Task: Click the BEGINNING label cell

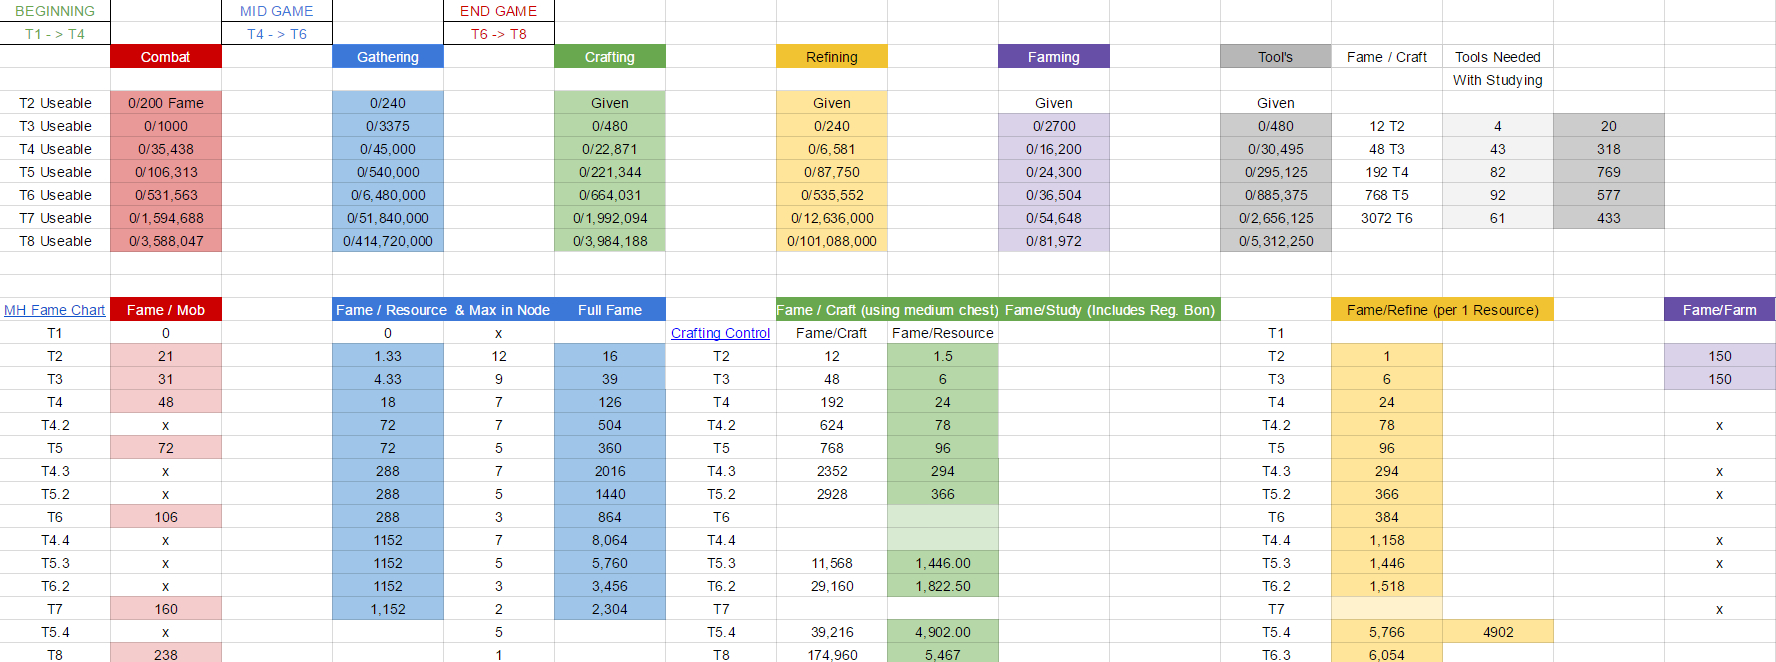Action: (x=55, y=11)
